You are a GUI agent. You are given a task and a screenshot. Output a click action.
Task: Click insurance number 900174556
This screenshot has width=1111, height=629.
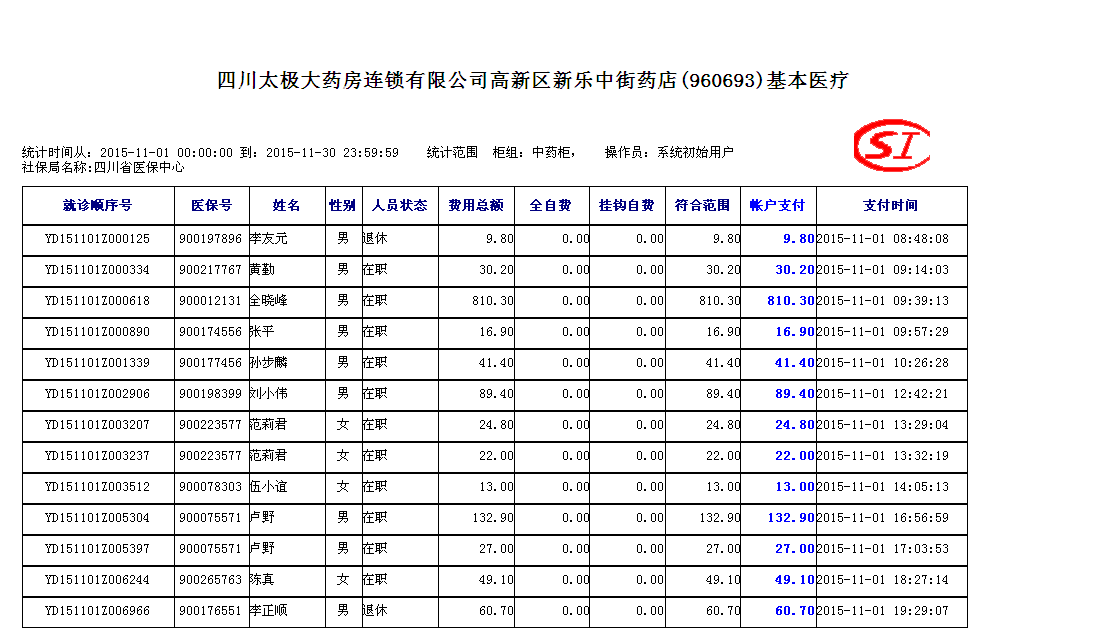[210, 332]
